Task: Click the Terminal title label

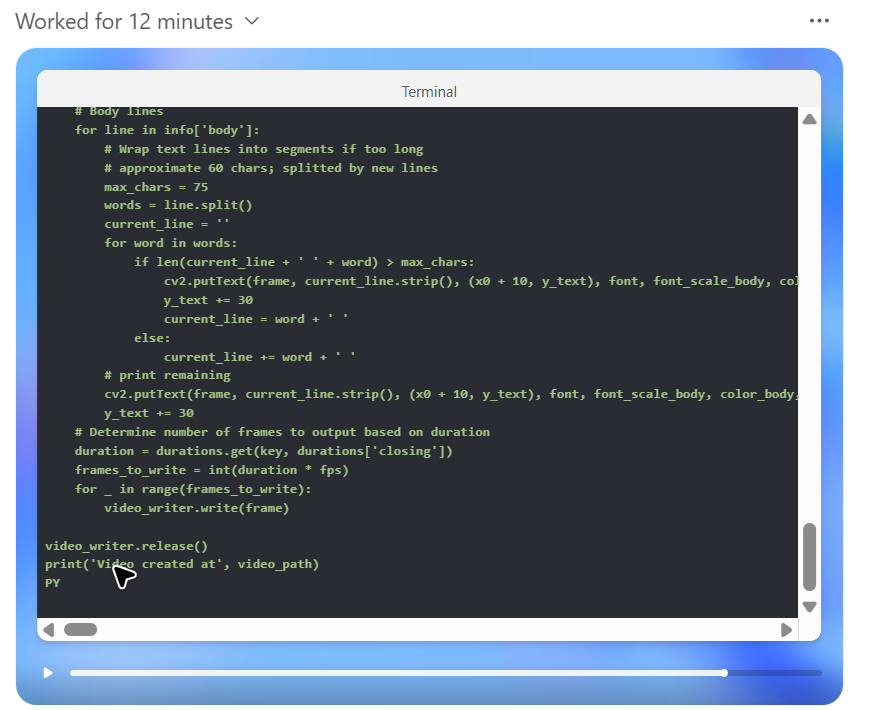Action: point(429,91)
